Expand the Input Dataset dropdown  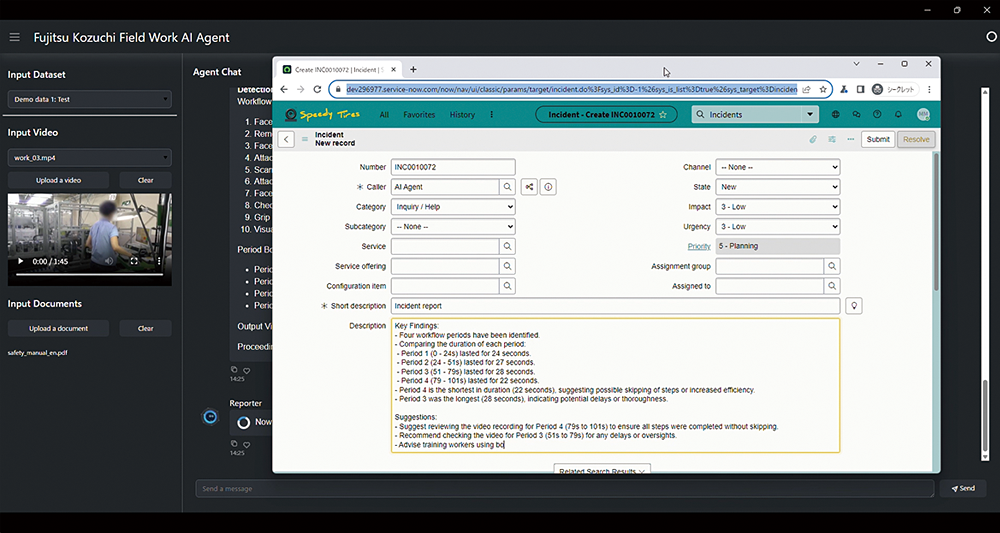click(x=90, y=100)
